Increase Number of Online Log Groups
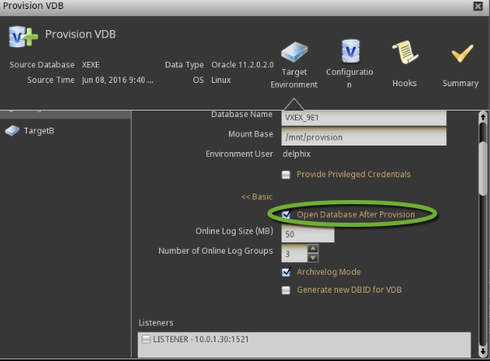This screenshot has width=490, height=361. (313, 249)
